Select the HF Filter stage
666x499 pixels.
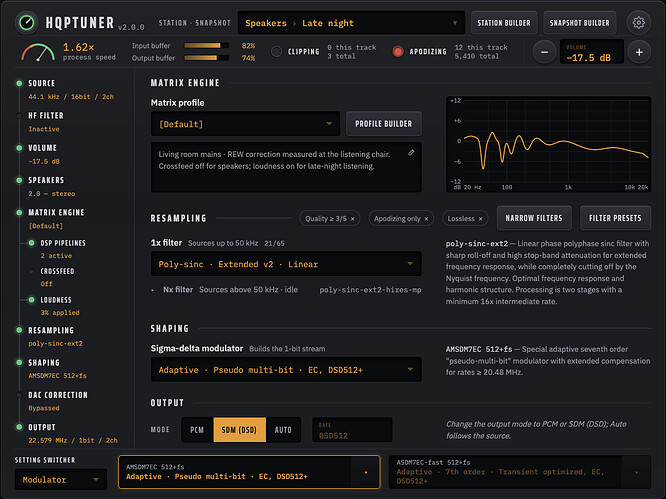(x=46, y=116)
